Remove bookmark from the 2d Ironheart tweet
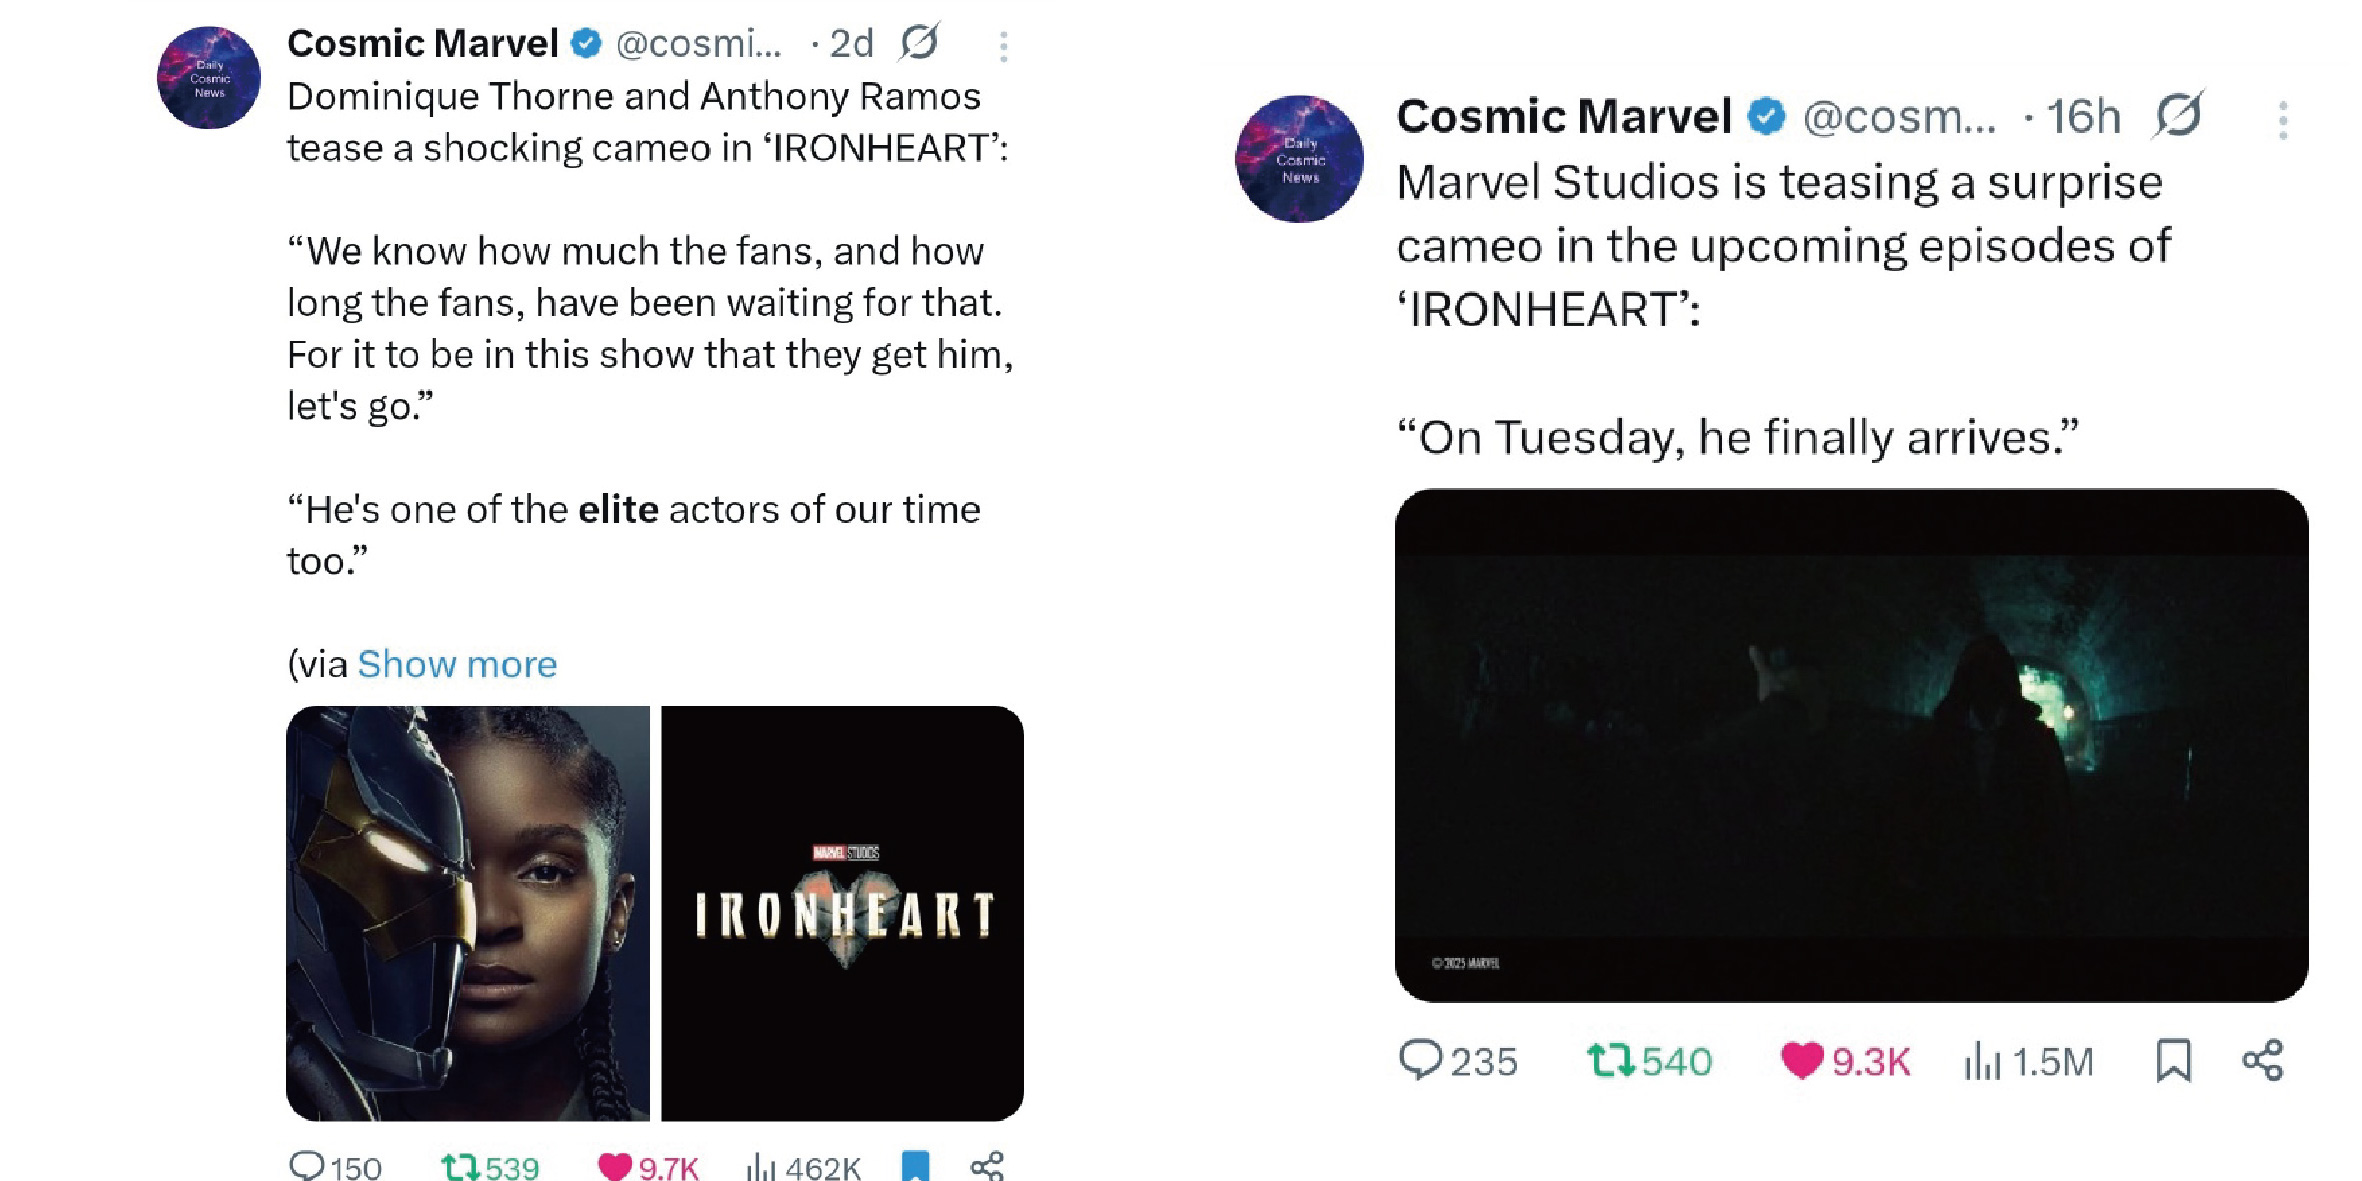The height and width of the screenshot is (1181, 2362). point(915,1166)
